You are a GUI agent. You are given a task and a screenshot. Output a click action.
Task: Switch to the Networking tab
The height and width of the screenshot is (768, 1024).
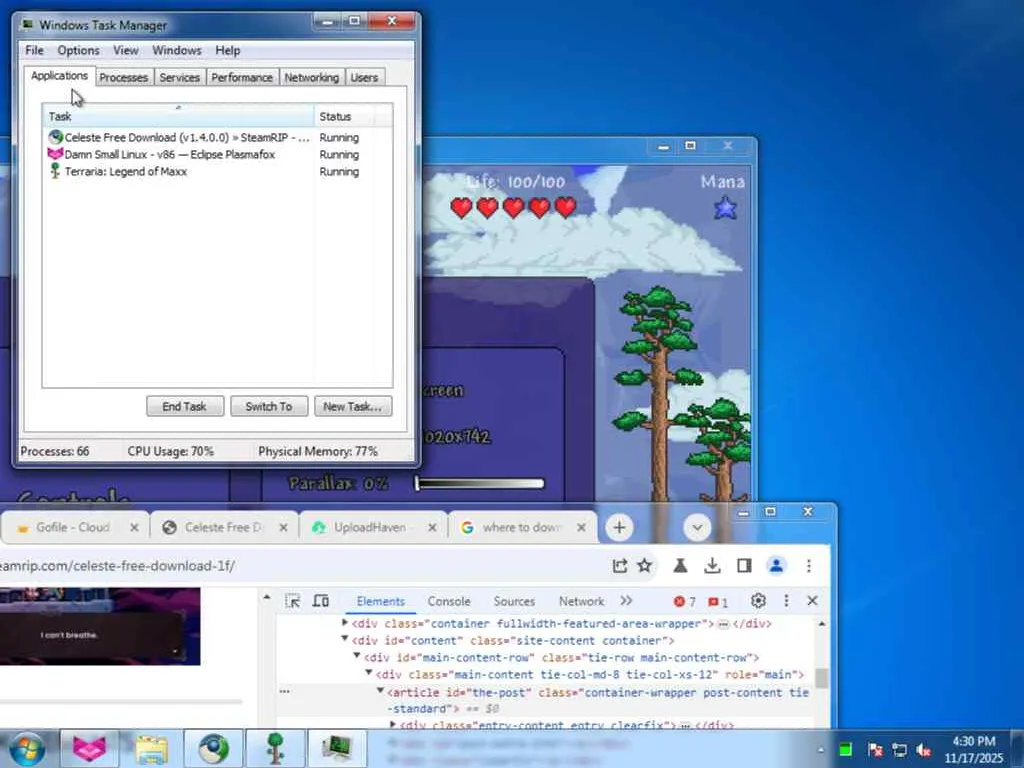point(312,77)
